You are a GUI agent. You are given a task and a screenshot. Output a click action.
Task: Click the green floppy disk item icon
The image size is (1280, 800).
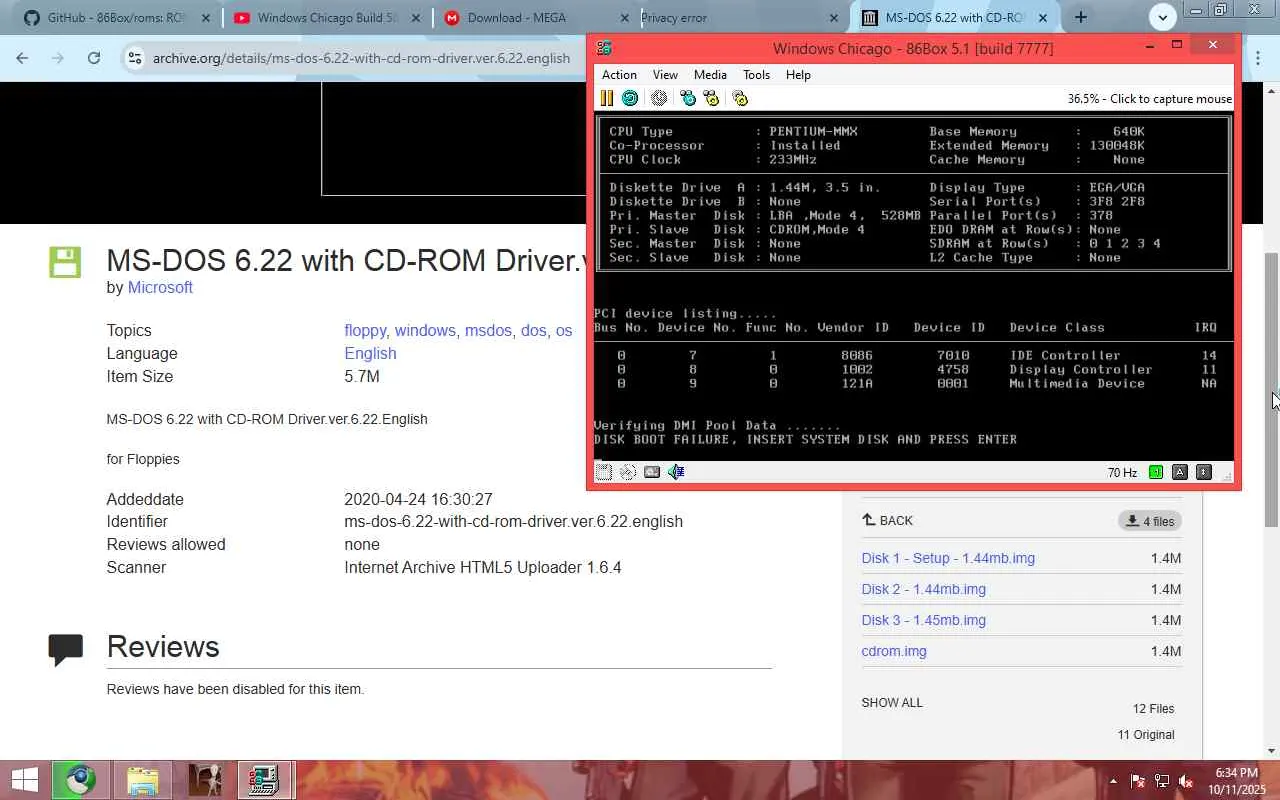tap(65, 262)
